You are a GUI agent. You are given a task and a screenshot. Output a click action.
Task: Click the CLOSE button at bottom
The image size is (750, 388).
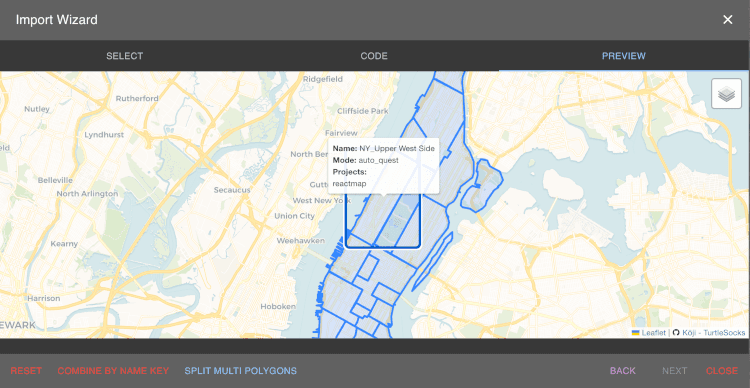click(x=722, y=371)
